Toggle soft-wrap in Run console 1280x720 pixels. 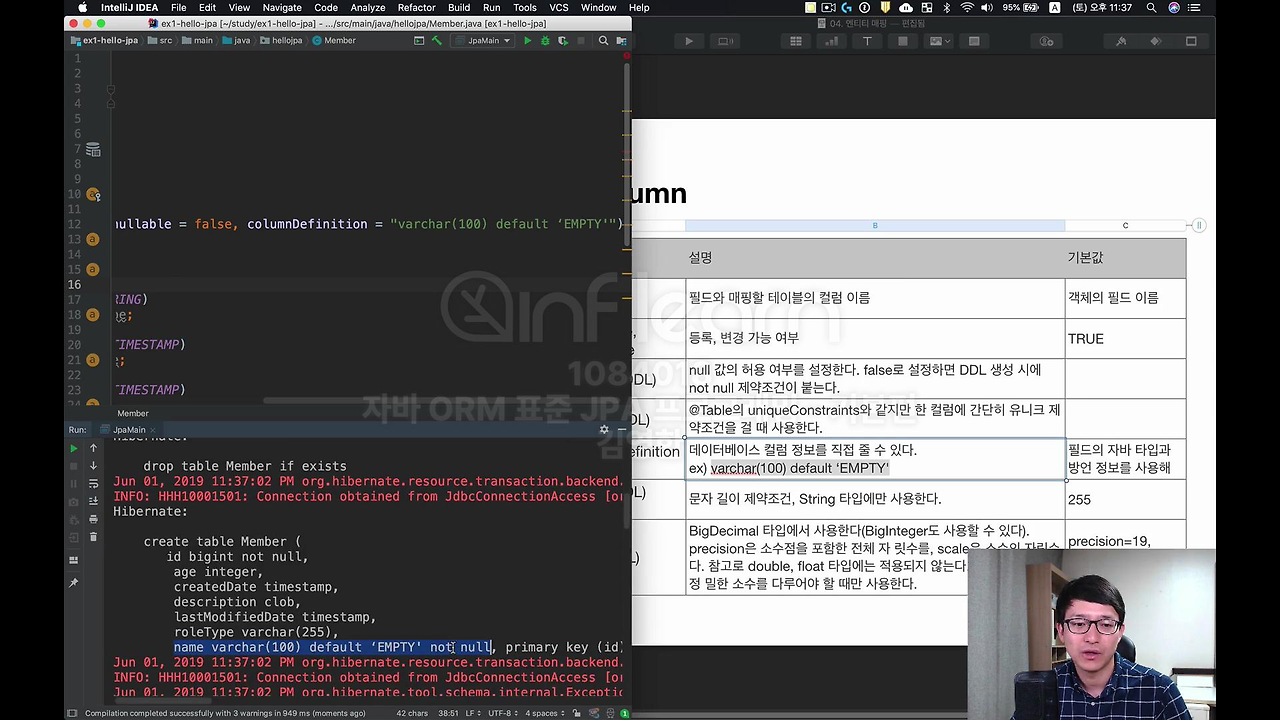(x=93, y=484)
